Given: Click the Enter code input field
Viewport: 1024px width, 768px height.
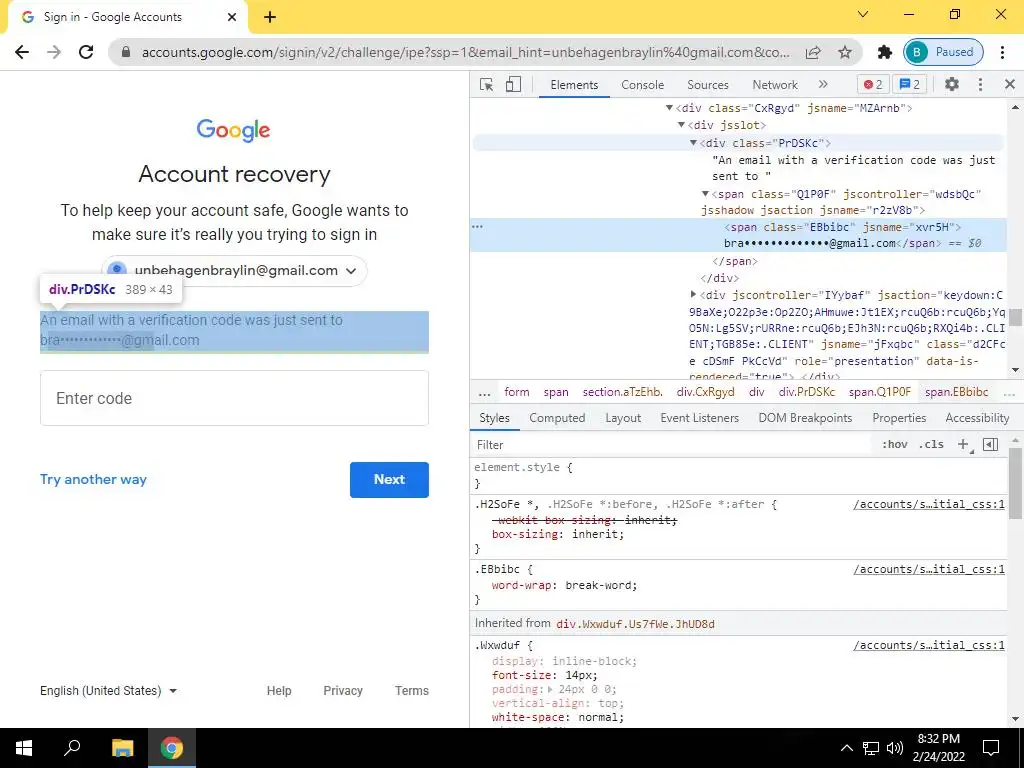Looking at the screenshot, I should pyautogui.click(x=234, y=398).
